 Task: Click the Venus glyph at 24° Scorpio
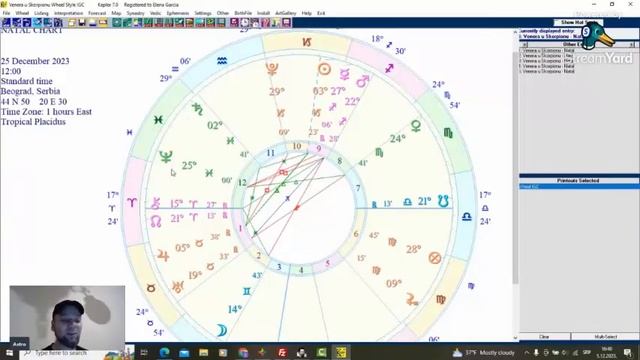tap(416, 126)
